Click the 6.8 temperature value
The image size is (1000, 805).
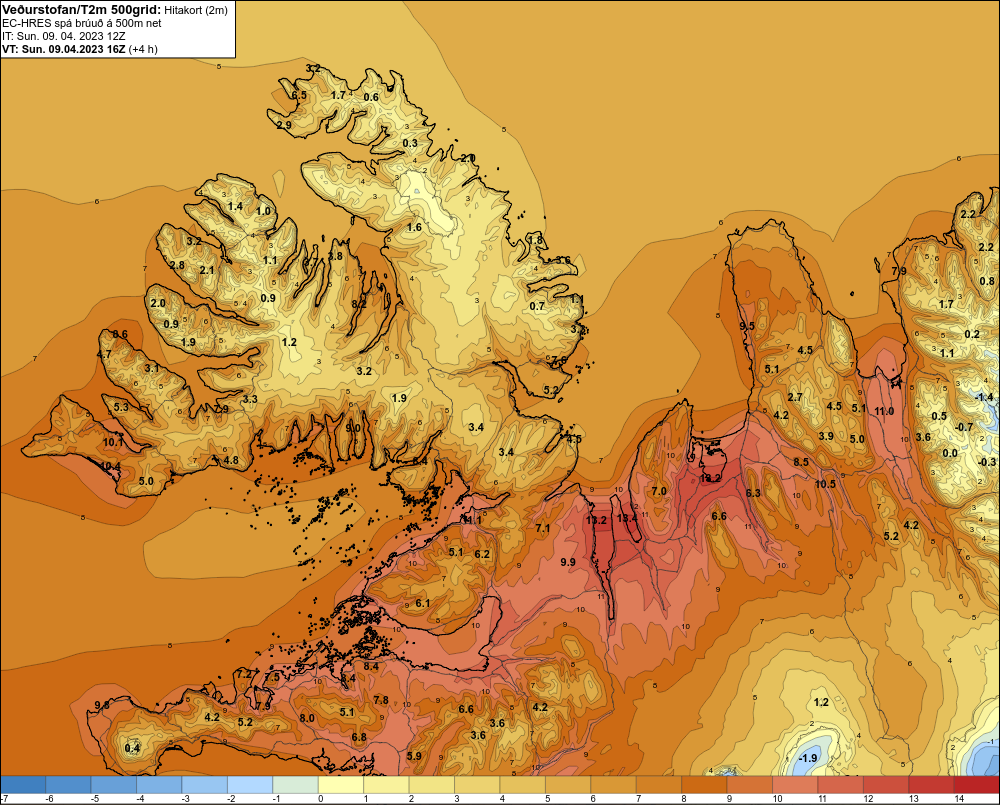(359, 737)
